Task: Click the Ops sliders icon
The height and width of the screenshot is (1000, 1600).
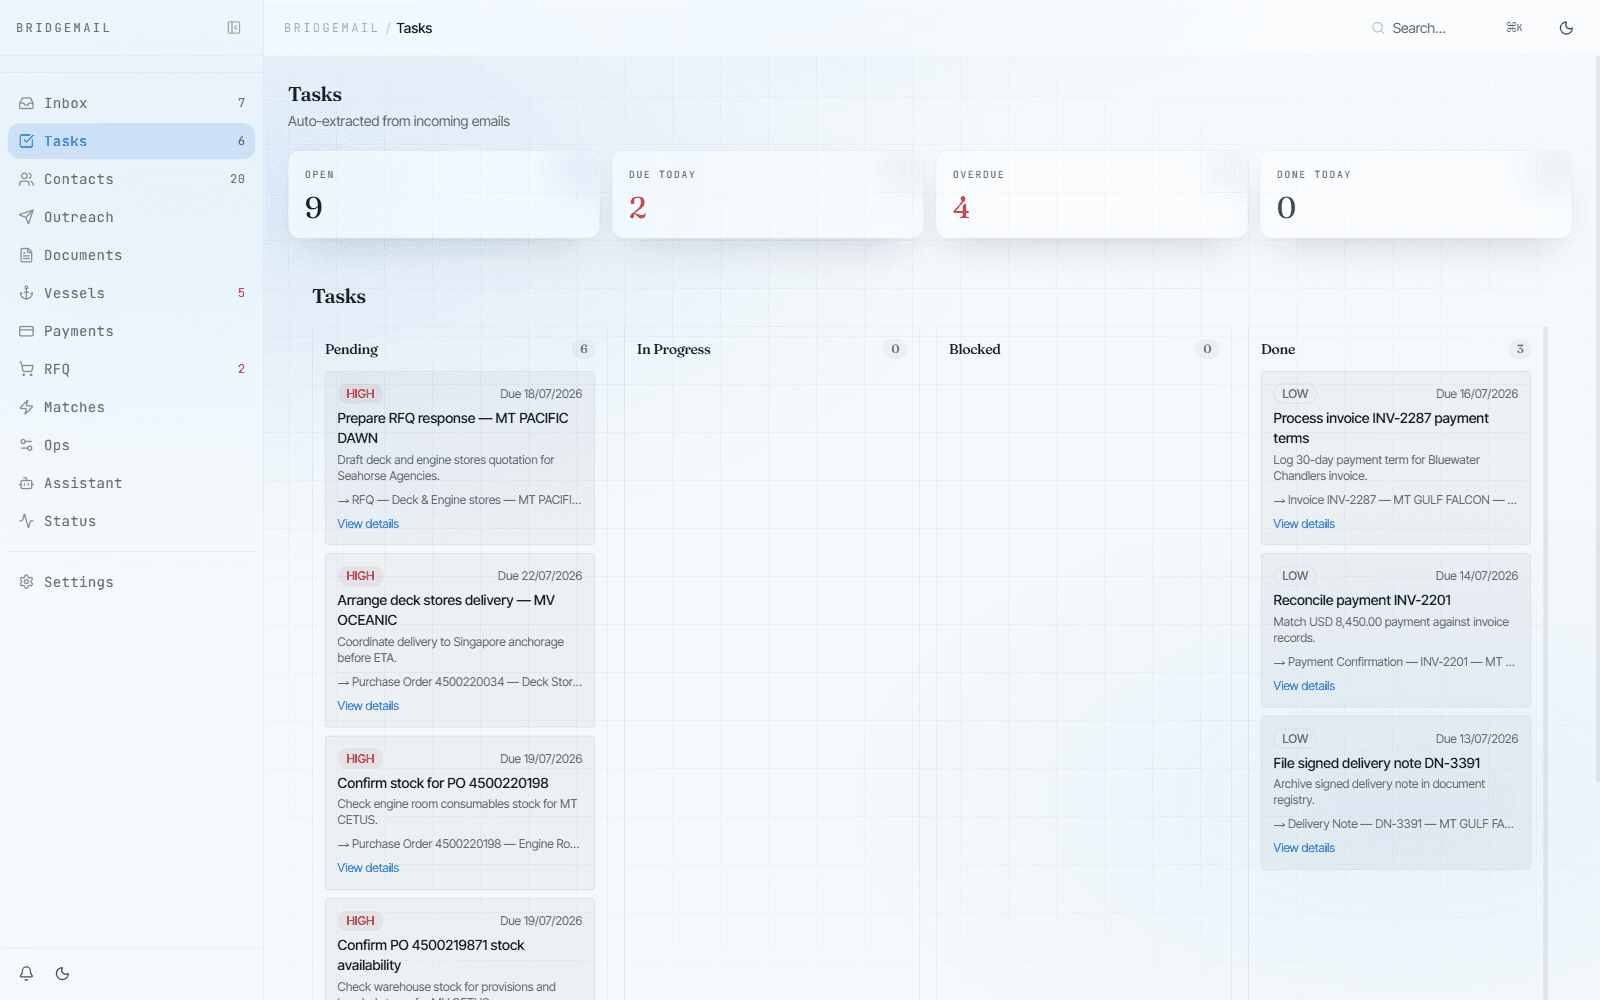Action: [27, 445]
